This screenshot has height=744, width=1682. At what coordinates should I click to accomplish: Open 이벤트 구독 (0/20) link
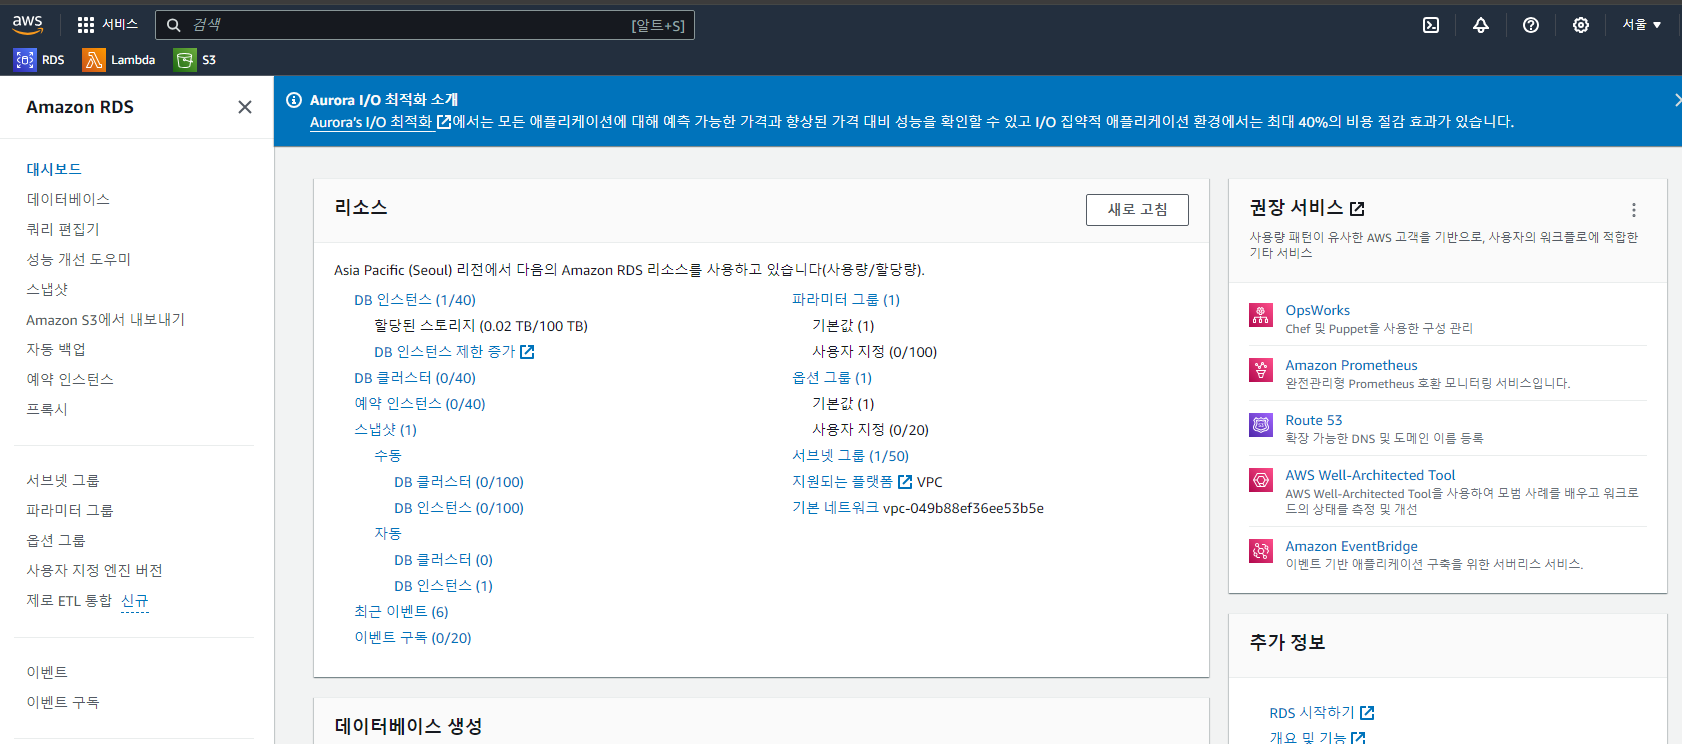point(413,638)
